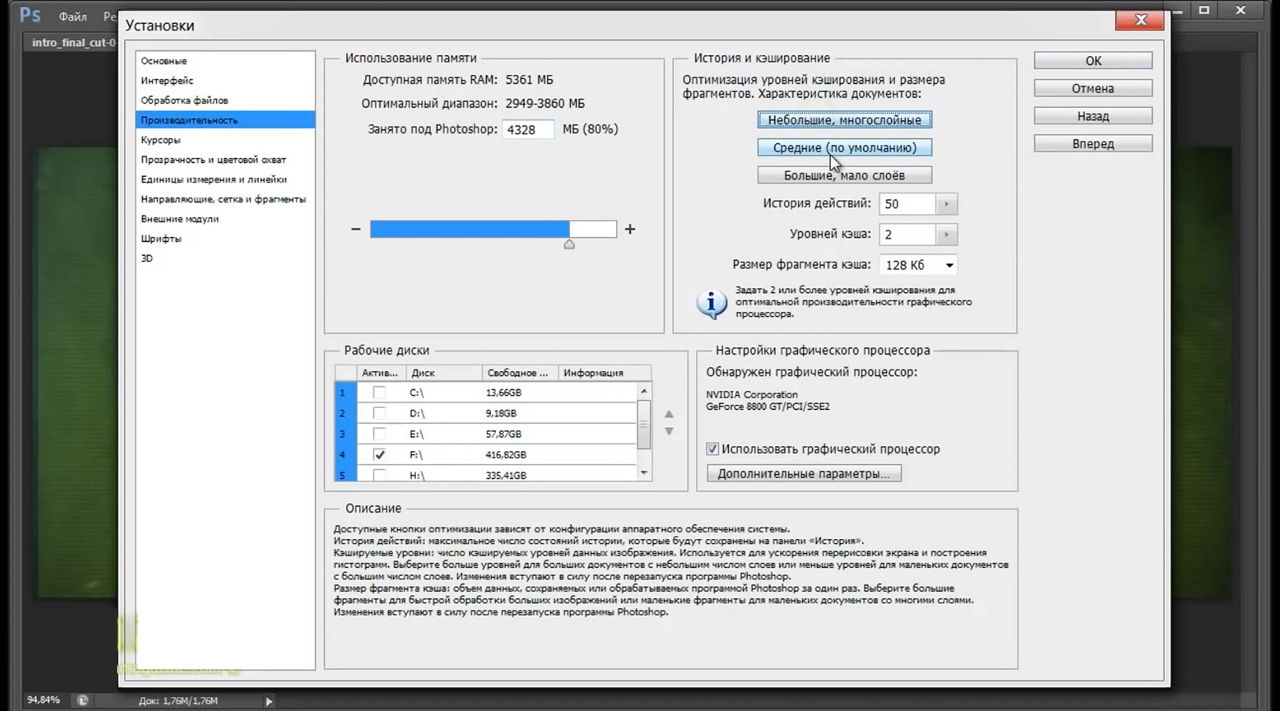Open Уровней кэша value arrow
This screenshot has width=1280, height=711.
point(946,234)
